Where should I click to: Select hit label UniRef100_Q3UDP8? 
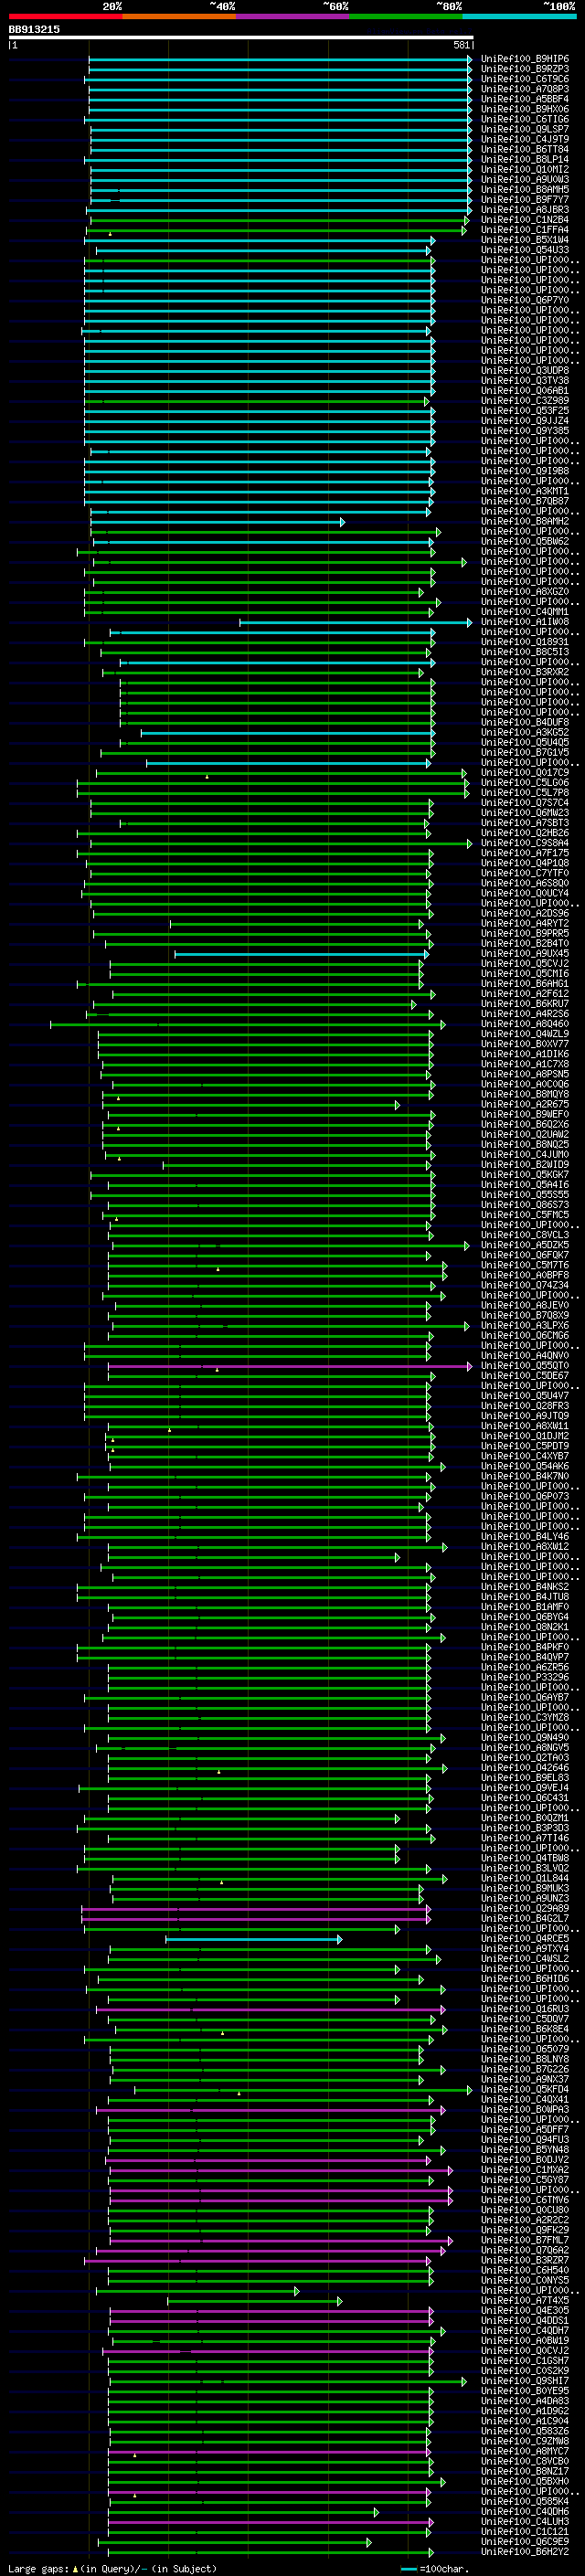[x=524, y=371]
